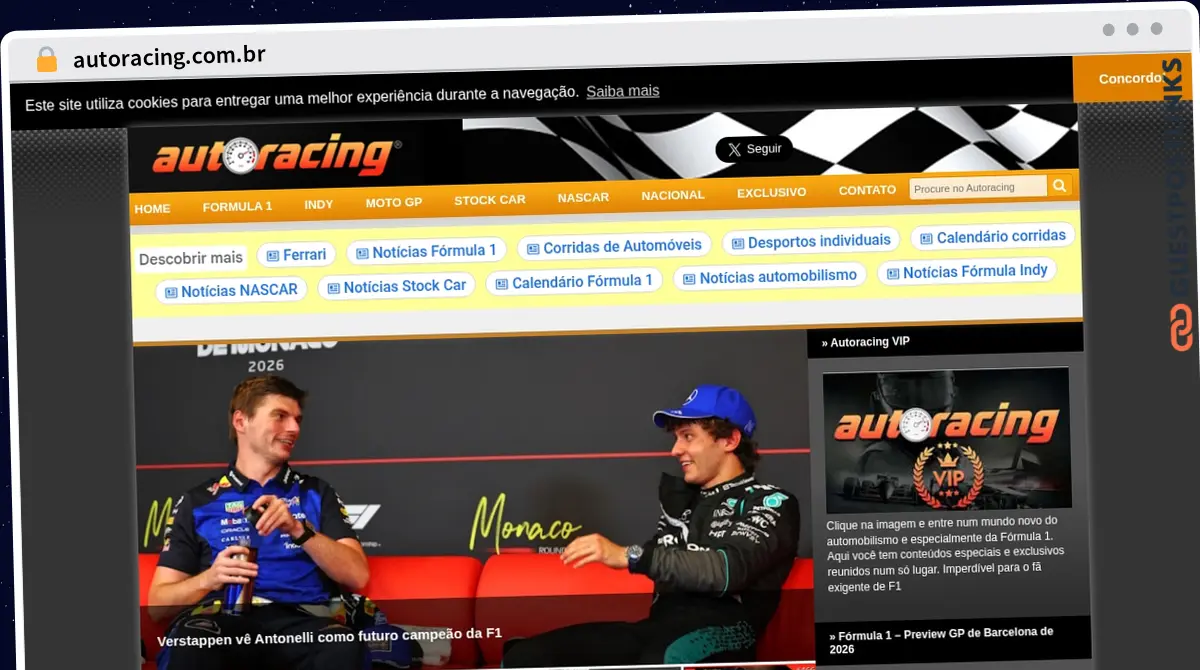Click the icon beside Notícias Fórmula Indy
Screen dimensions: 1200x670
coord(893,273)
